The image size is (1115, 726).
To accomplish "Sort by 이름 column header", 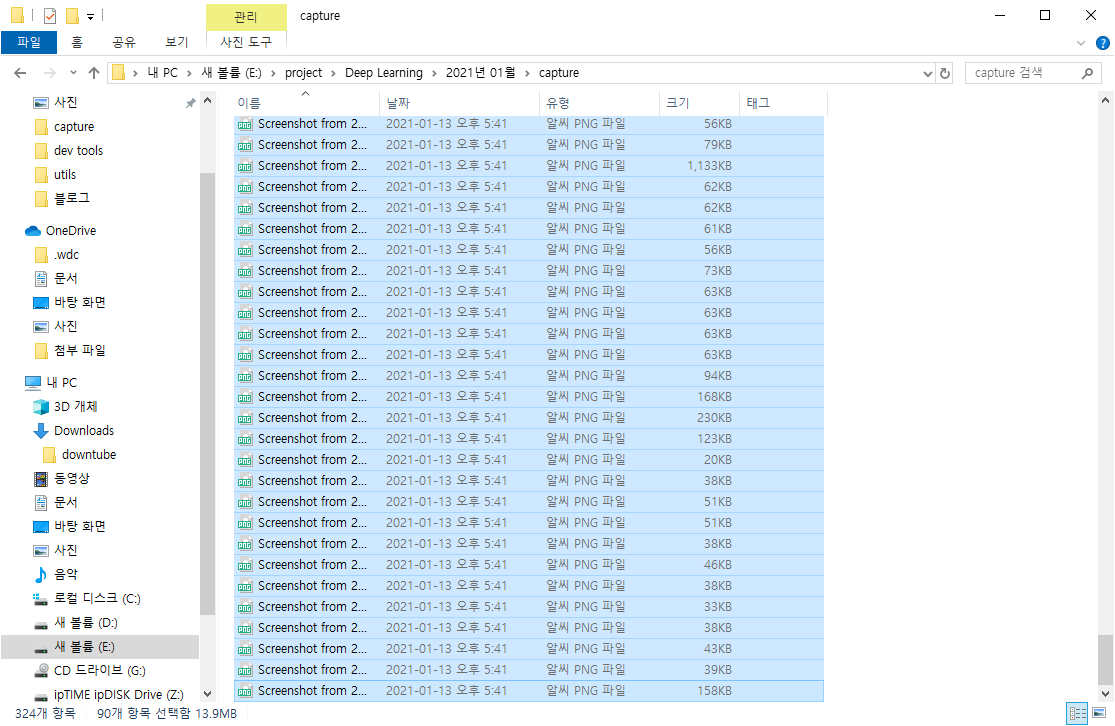I will [306, 103].
